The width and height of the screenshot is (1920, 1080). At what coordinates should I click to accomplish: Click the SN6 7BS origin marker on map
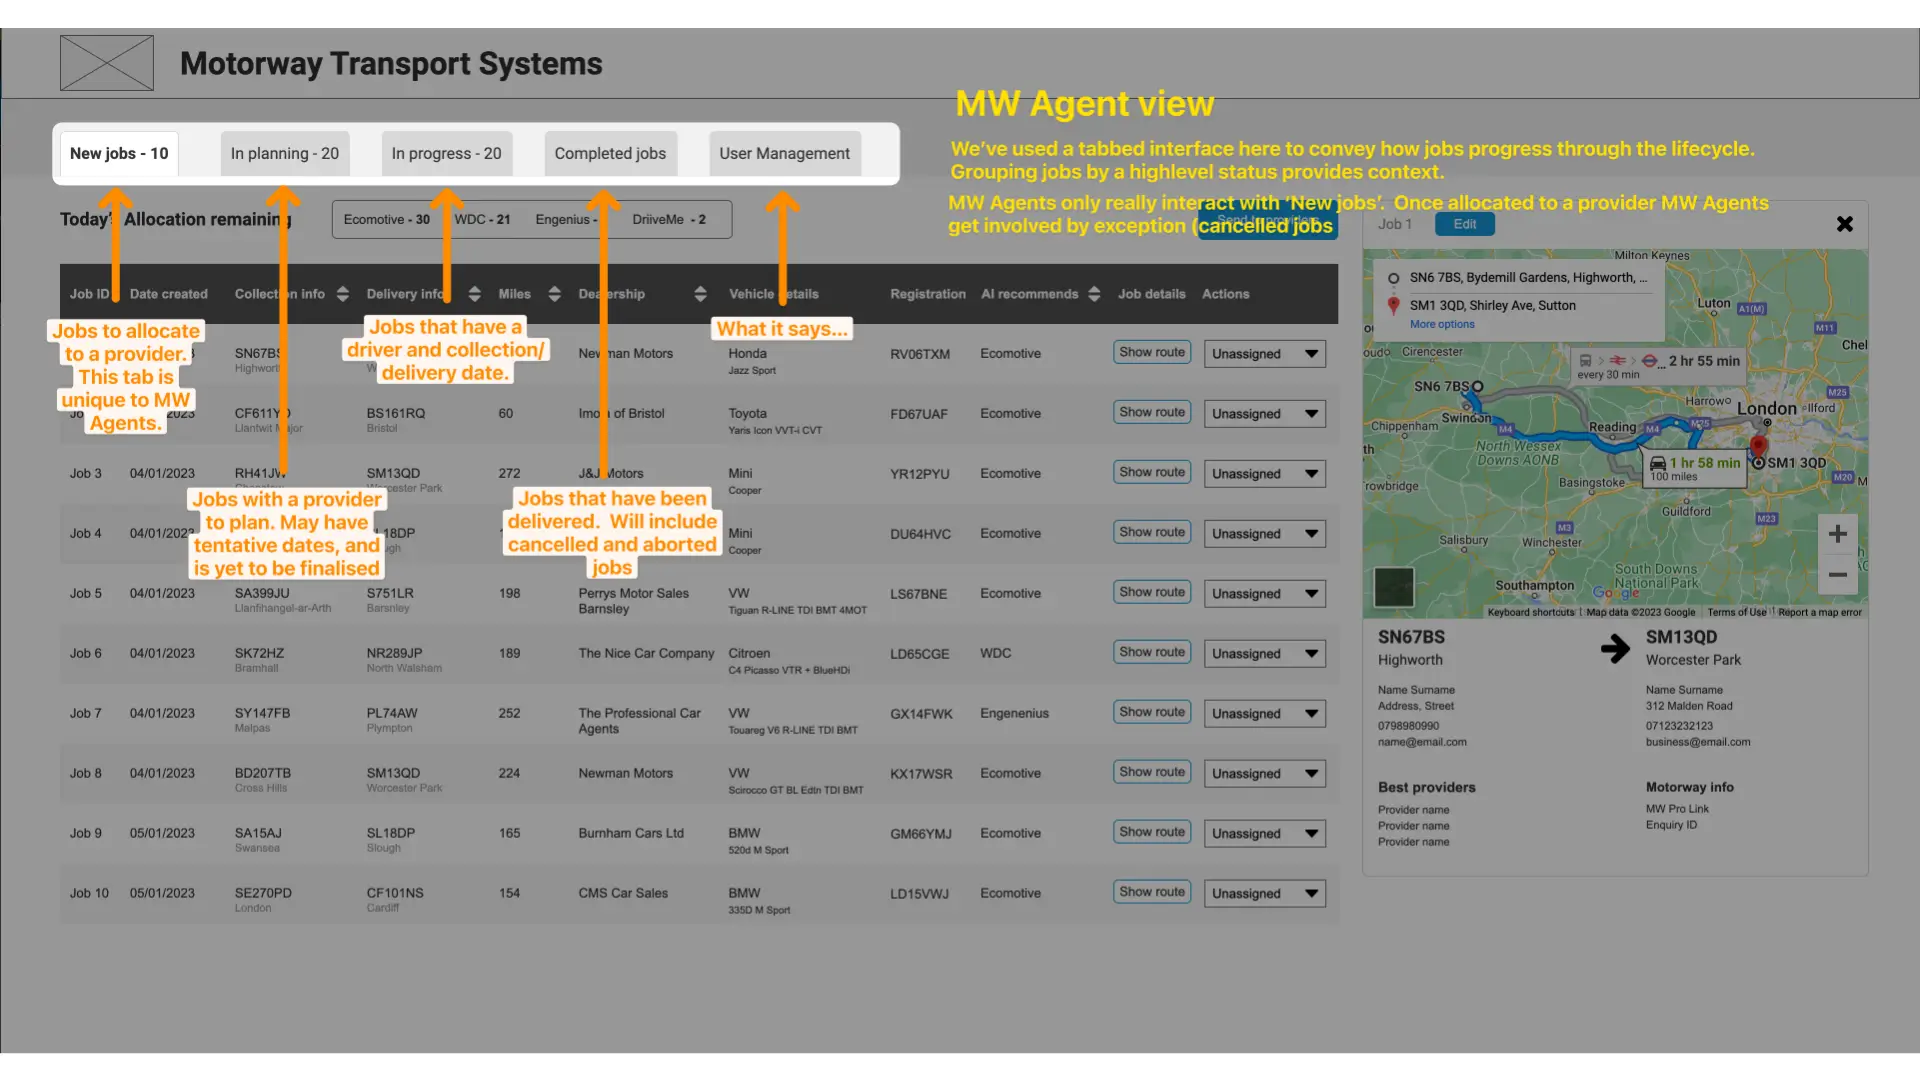1477,386
